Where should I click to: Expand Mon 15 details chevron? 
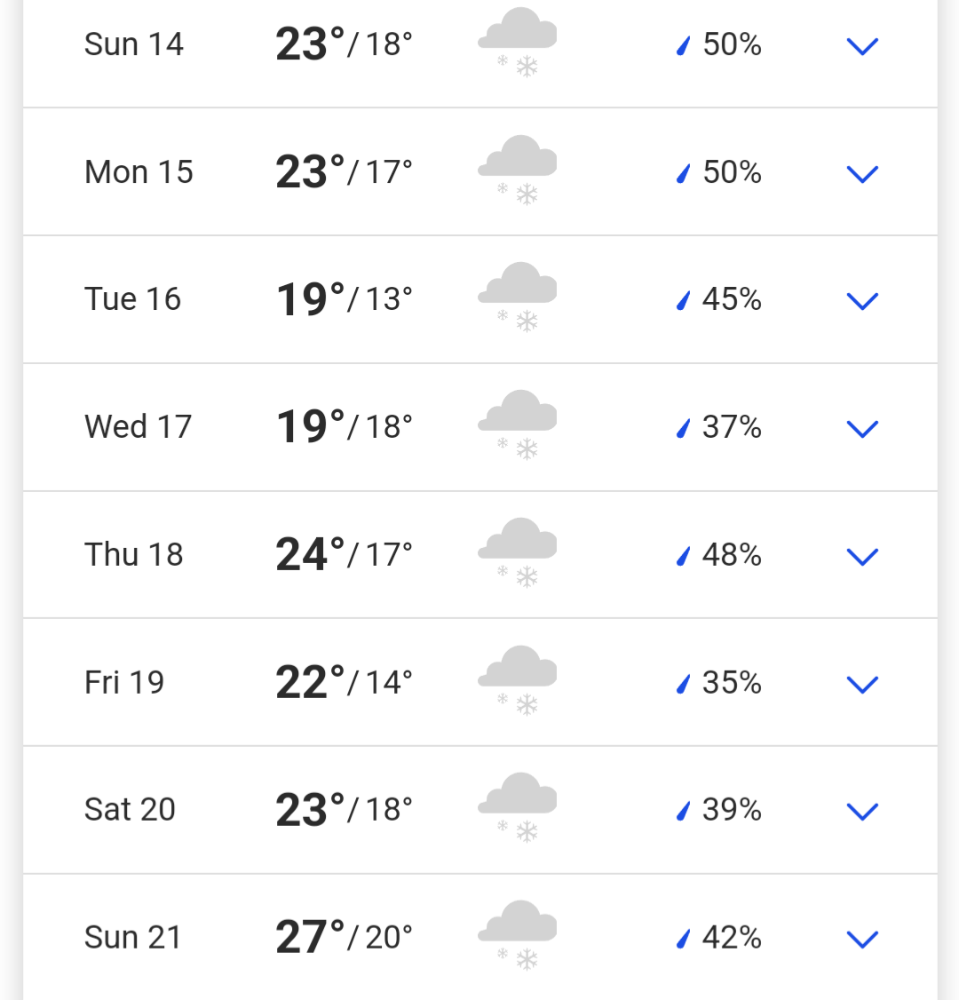click(x=862, y=173)
